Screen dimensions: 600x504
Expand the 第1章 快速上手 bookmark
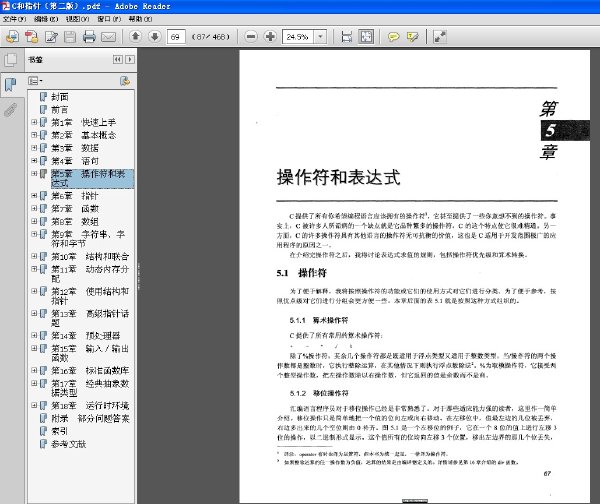pyautogui.click(x=34, y=122)
